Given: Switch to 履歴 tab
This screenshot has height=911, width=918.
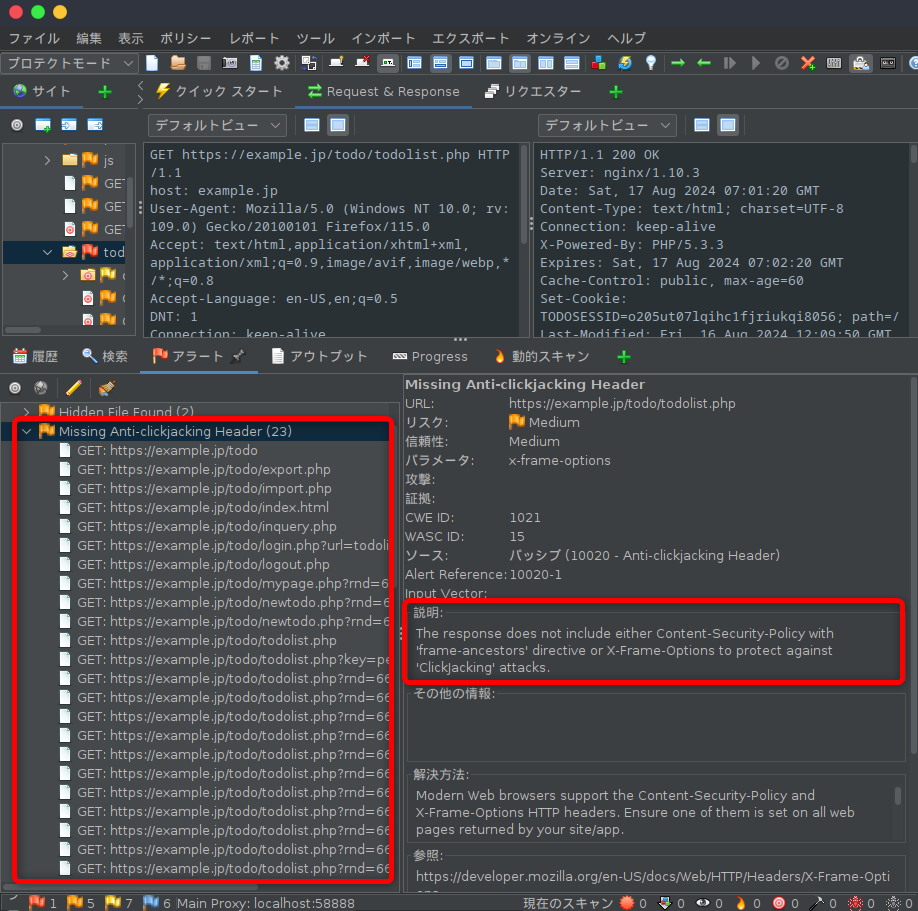Looking at the screenshot, I should tap(36, 356).
